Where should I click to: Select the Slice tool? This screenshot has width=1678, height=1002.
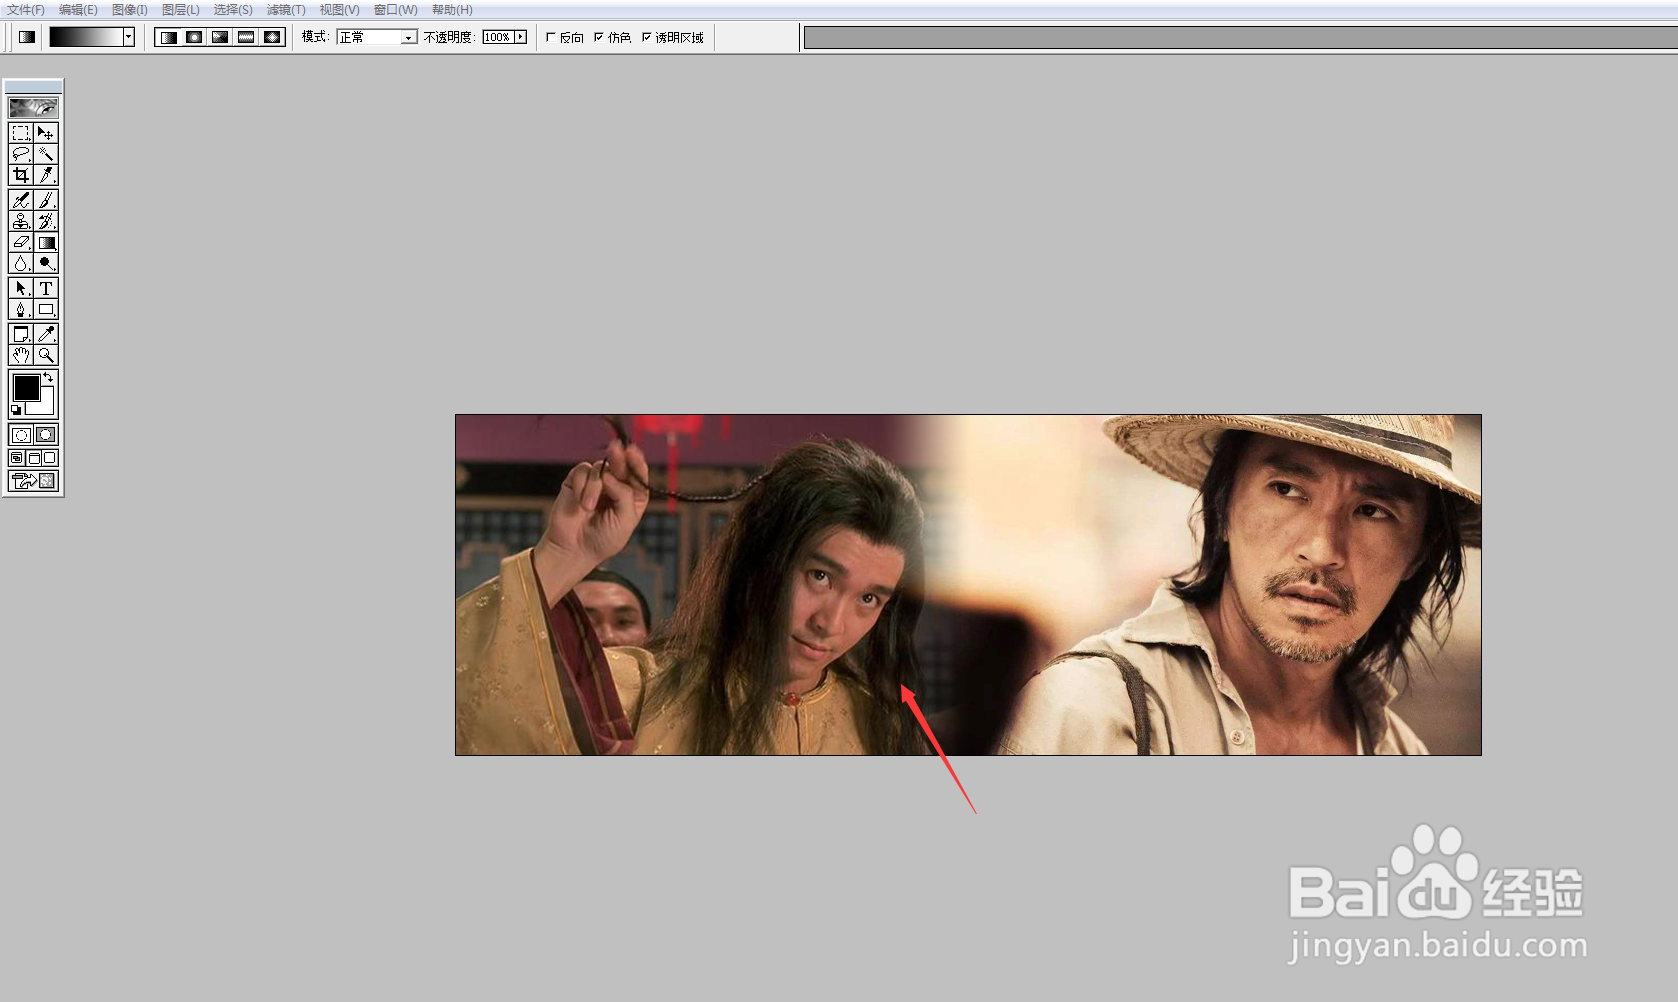pos(46,175)
